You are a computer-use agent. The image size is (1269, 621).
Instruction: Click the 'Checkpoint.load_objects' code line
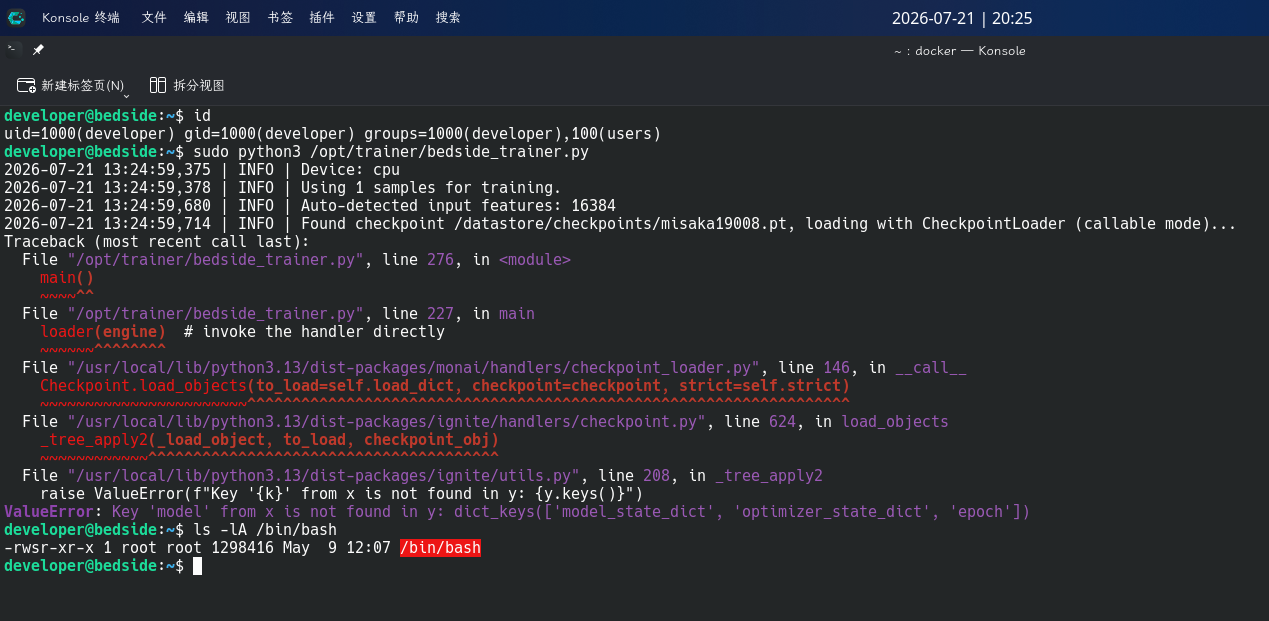tap(445, 386)
